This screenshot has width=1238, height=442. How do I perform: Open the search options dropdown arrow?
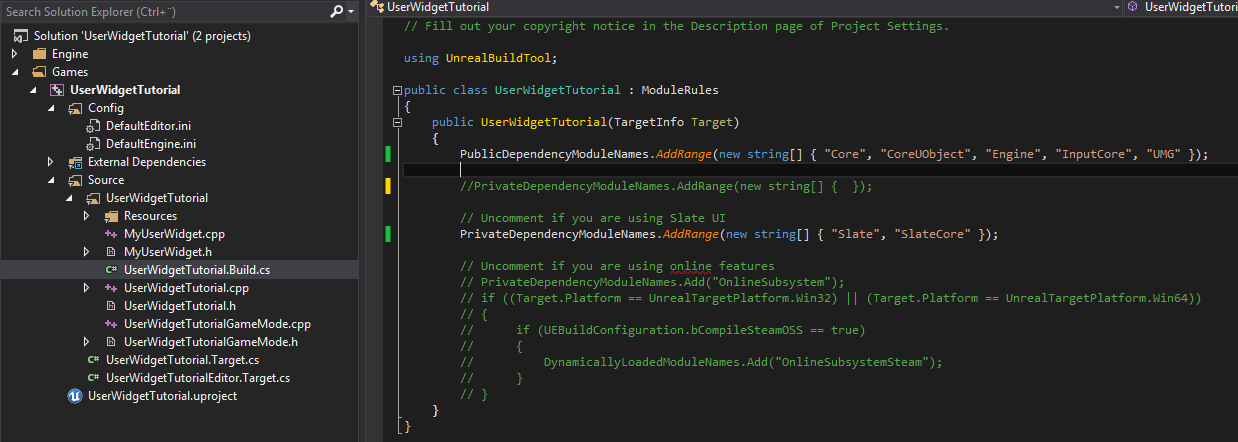350,12
